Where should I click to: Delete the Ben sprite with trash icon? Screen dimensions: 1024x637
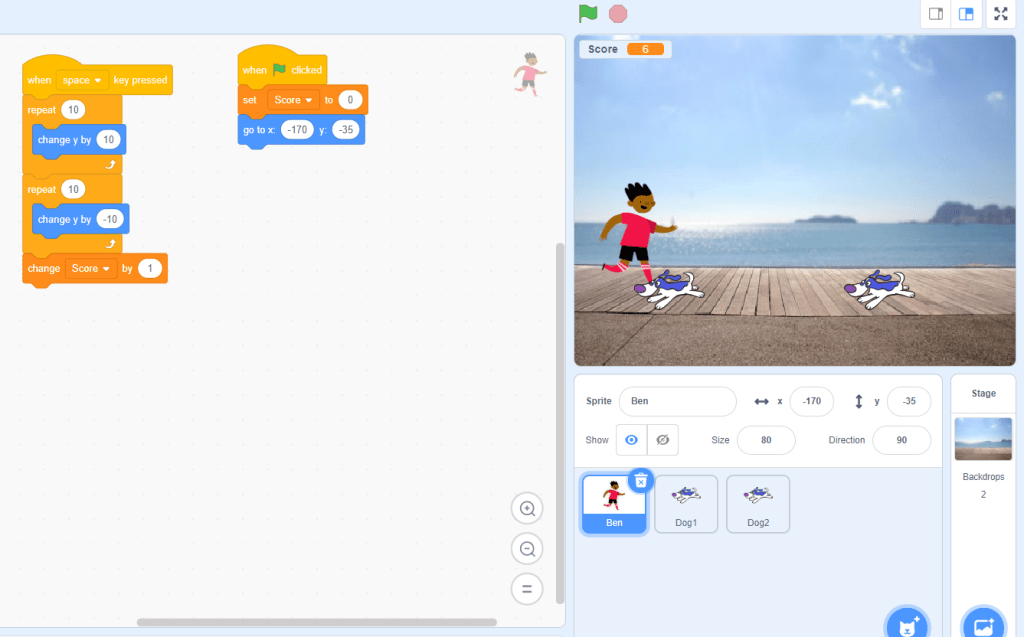641,481
